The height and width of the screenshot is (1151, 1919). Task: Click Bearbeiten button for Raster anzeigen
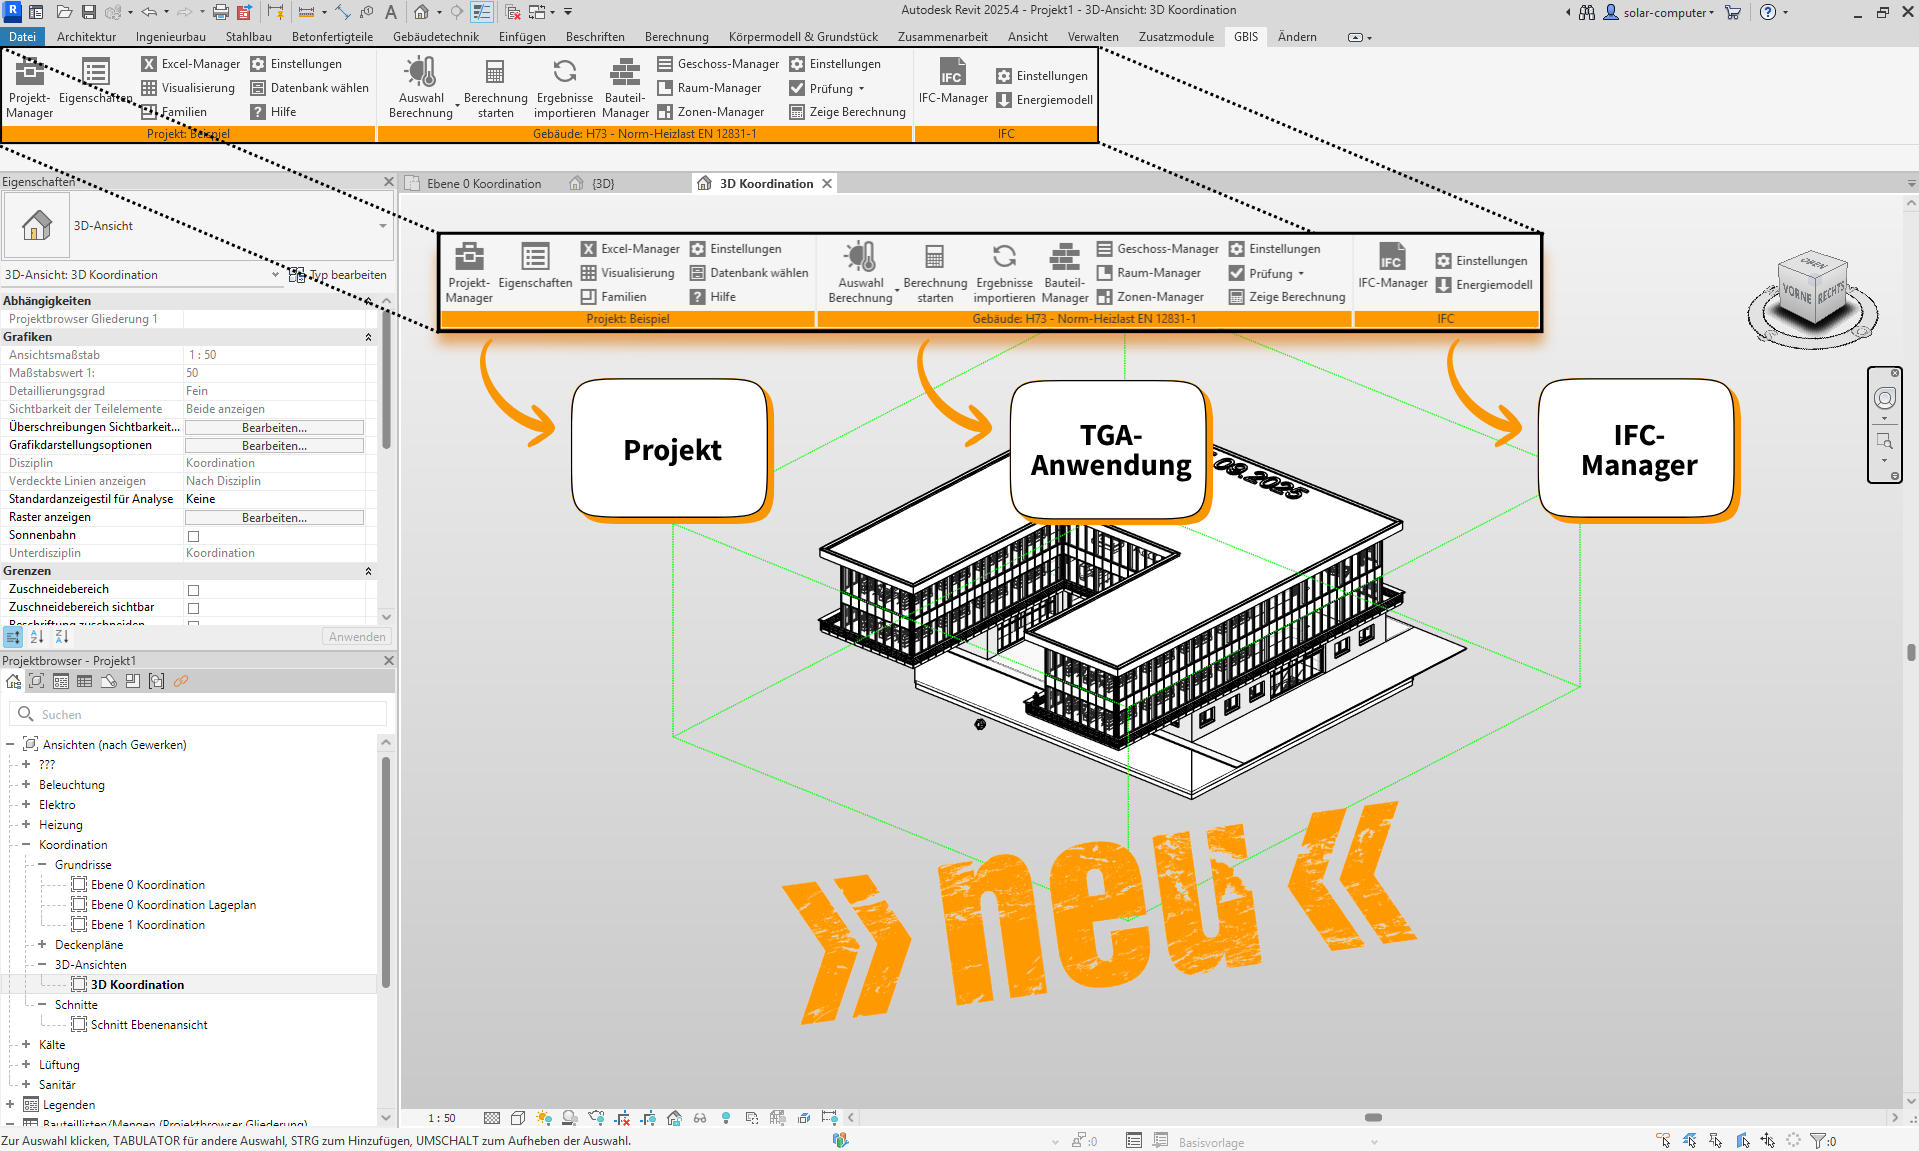click(x=274, y=518)
